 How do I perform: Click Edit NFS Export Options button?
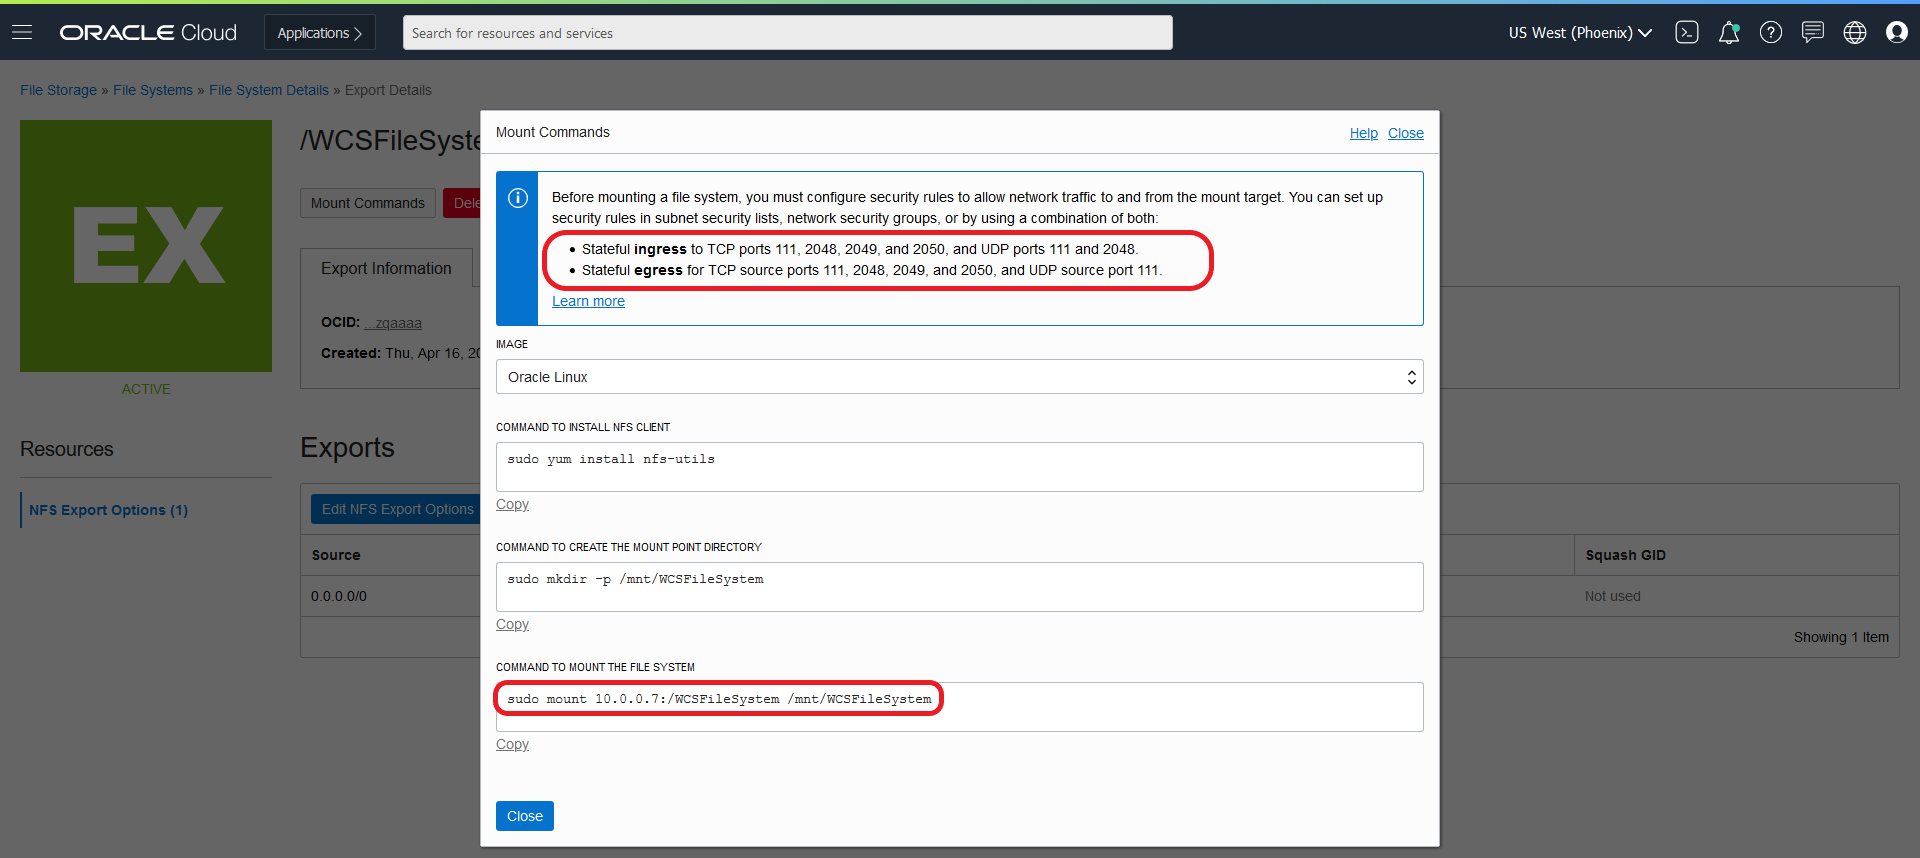pyautogui.click(x=396, y=509)
